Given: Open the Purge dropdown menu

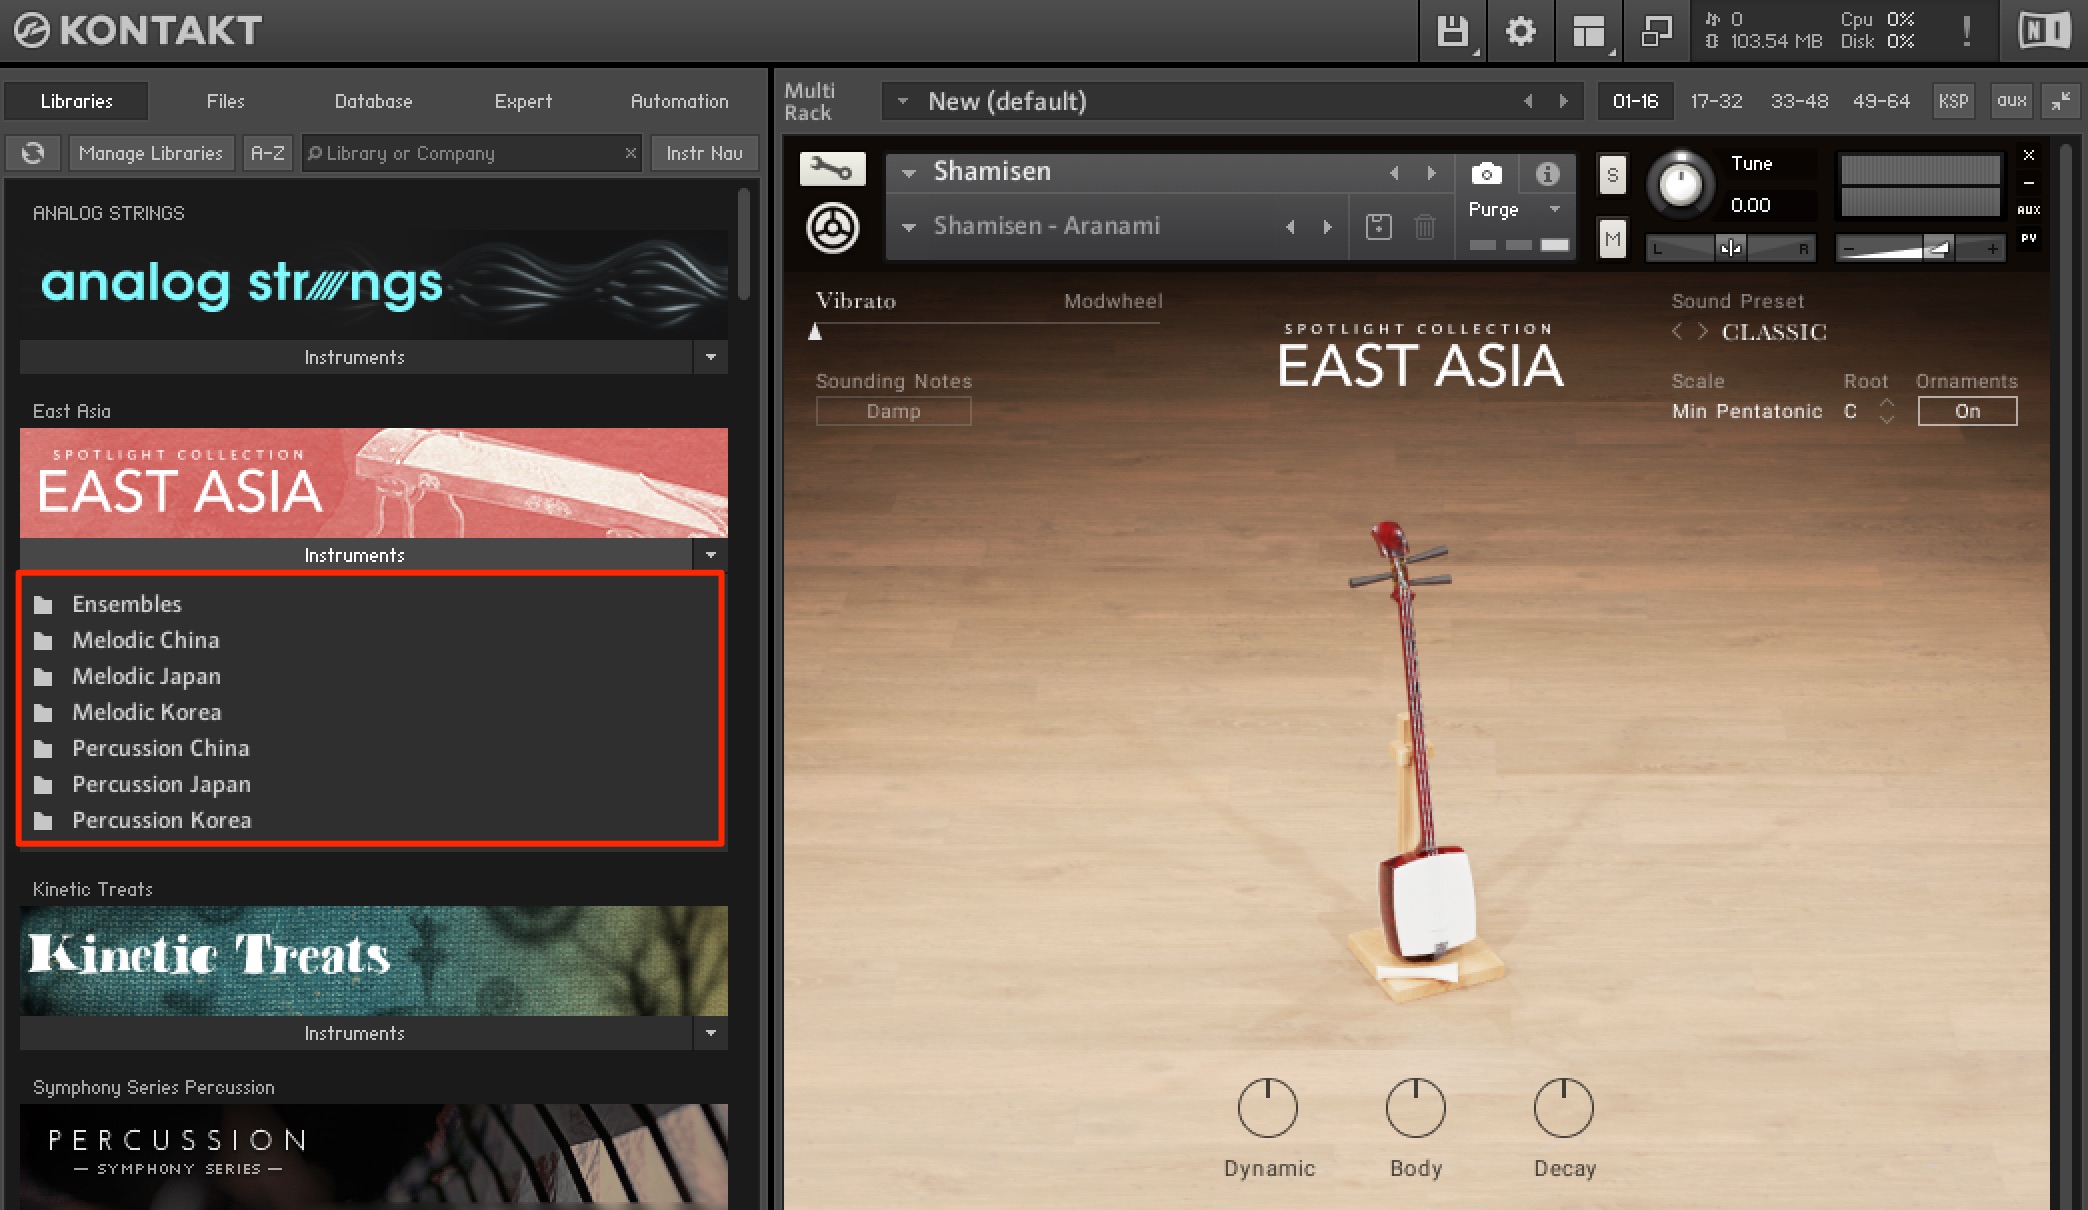Looking at the screenshot, I should [x=1514, y=209].
